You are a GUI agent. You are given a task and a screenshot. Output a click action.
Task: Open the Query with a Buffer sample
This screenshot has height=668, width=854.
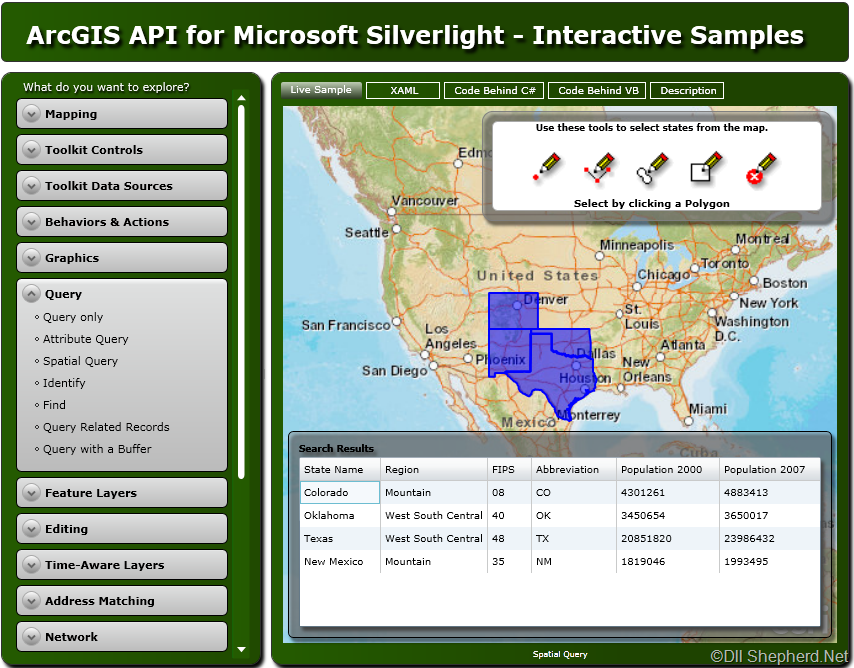[97, 449]
